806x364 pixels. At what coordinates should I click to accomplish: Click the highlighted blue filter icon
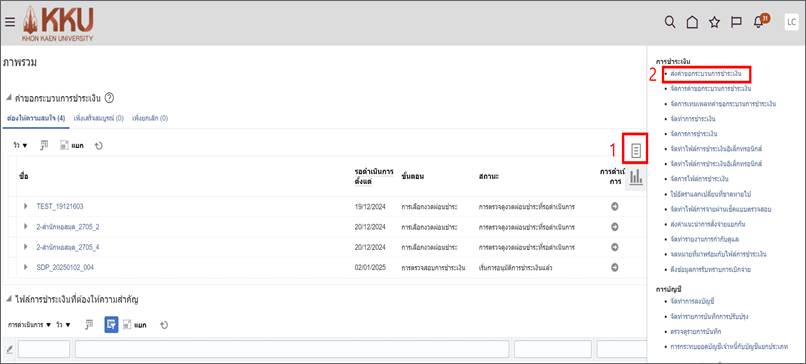pos(112,324)
